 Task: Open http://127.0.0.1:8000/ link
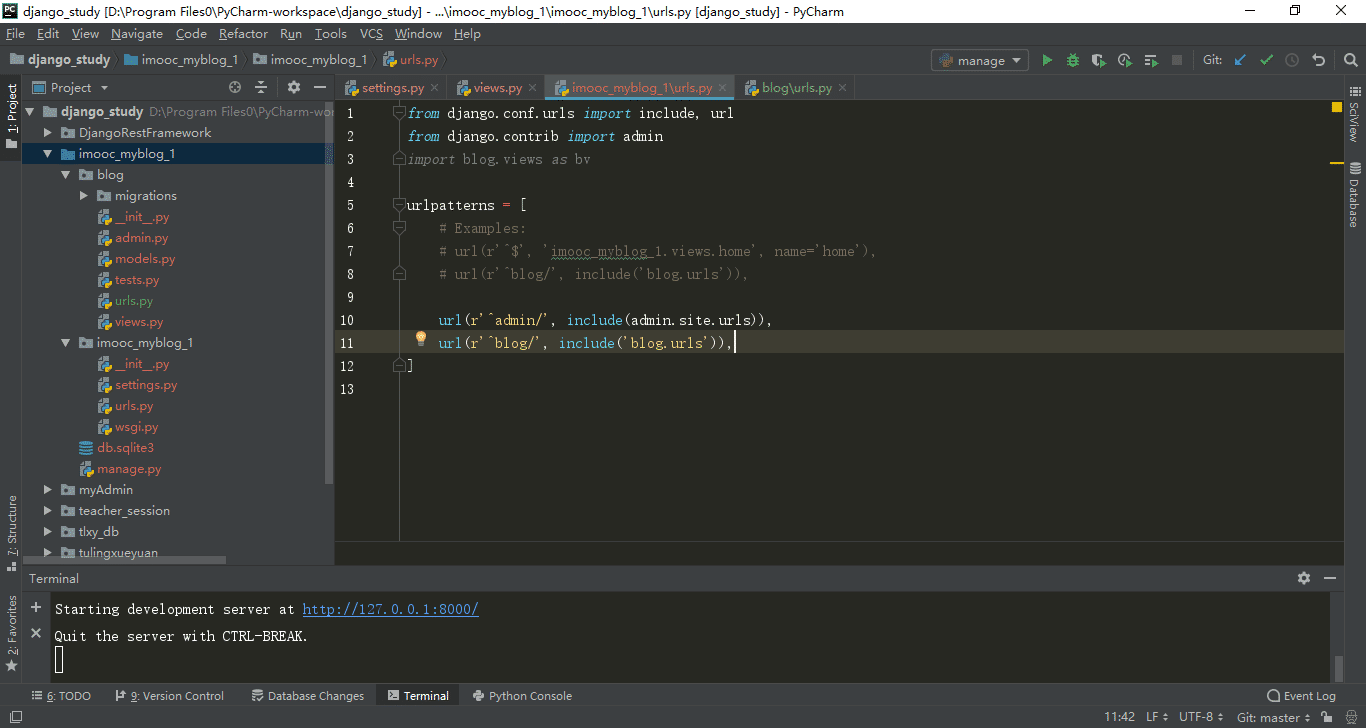tap(390, 609)
